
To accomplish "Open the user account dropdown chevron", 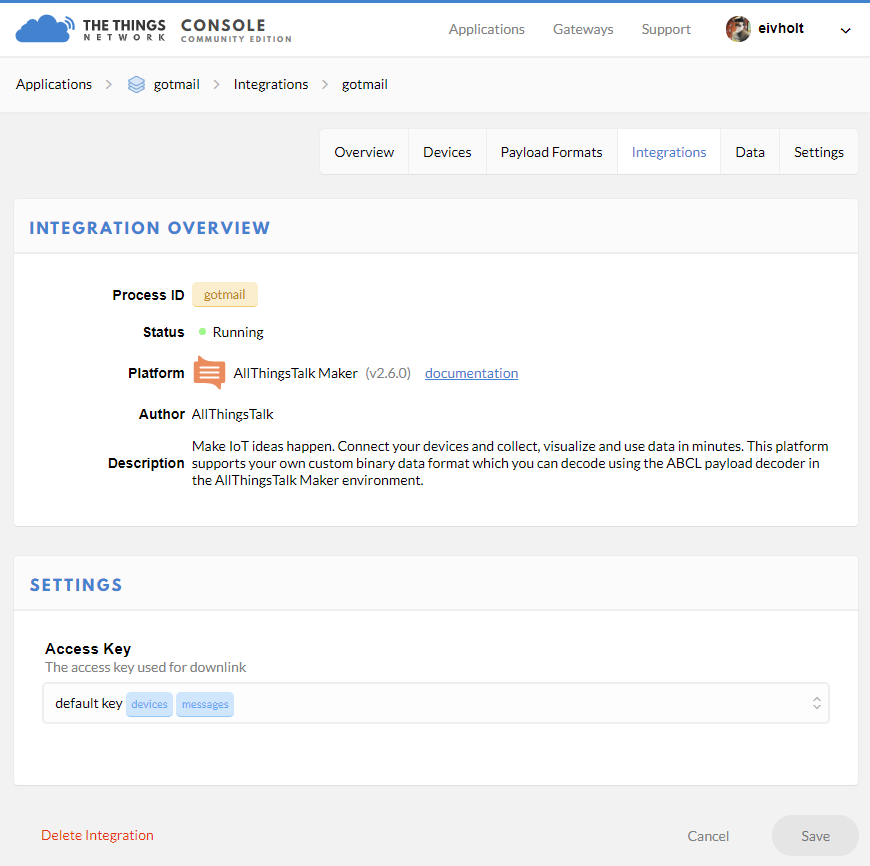I will point(845,31).
